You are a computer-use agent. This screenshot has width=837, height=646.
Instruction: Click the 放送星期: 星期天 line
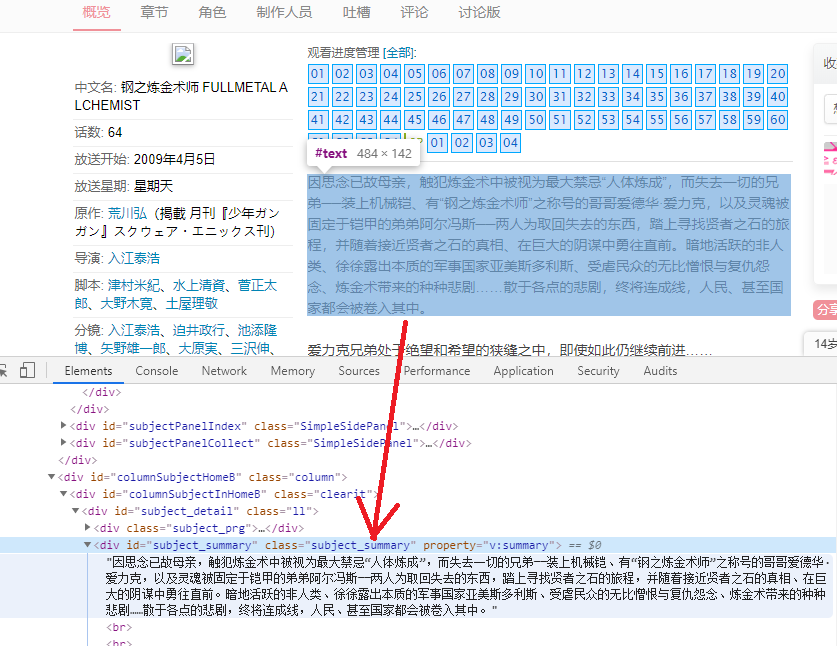tap(124, 186)
